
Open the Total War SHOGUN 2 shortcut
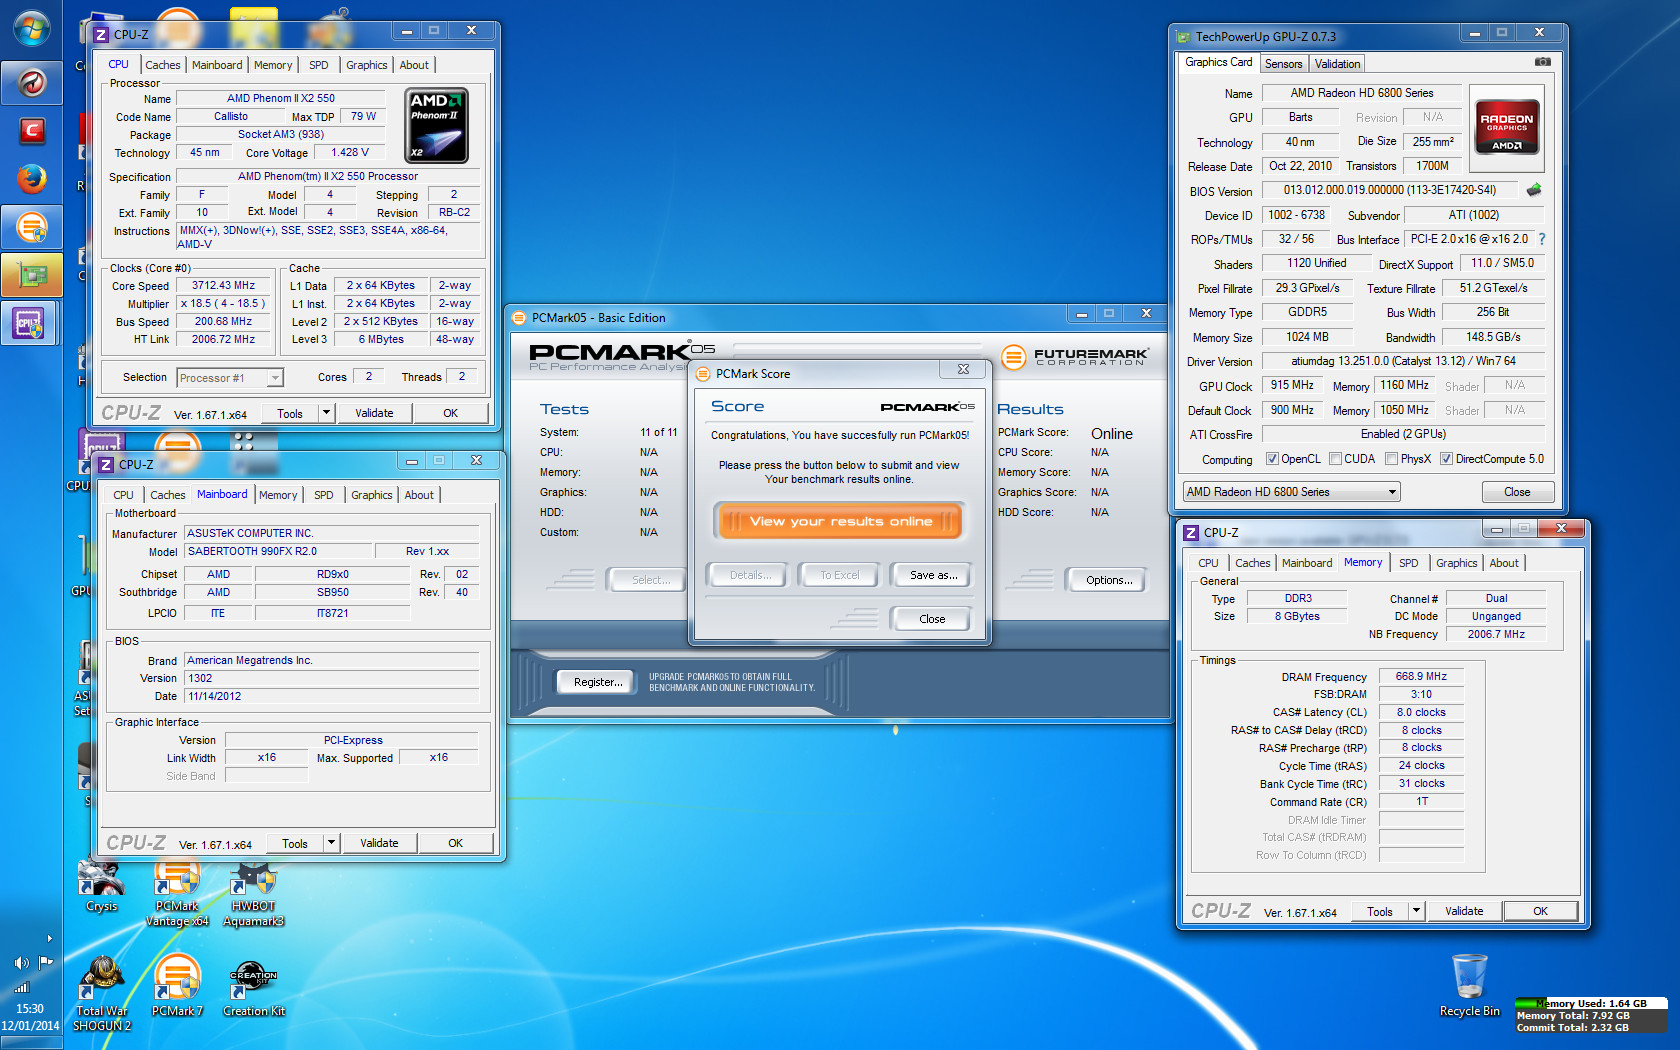coord(101,993)
